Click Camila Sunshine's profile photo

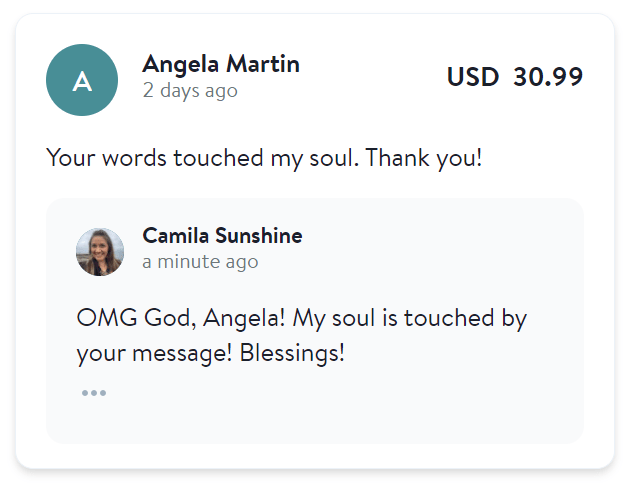pyautogui.click(x=100, y=252)
